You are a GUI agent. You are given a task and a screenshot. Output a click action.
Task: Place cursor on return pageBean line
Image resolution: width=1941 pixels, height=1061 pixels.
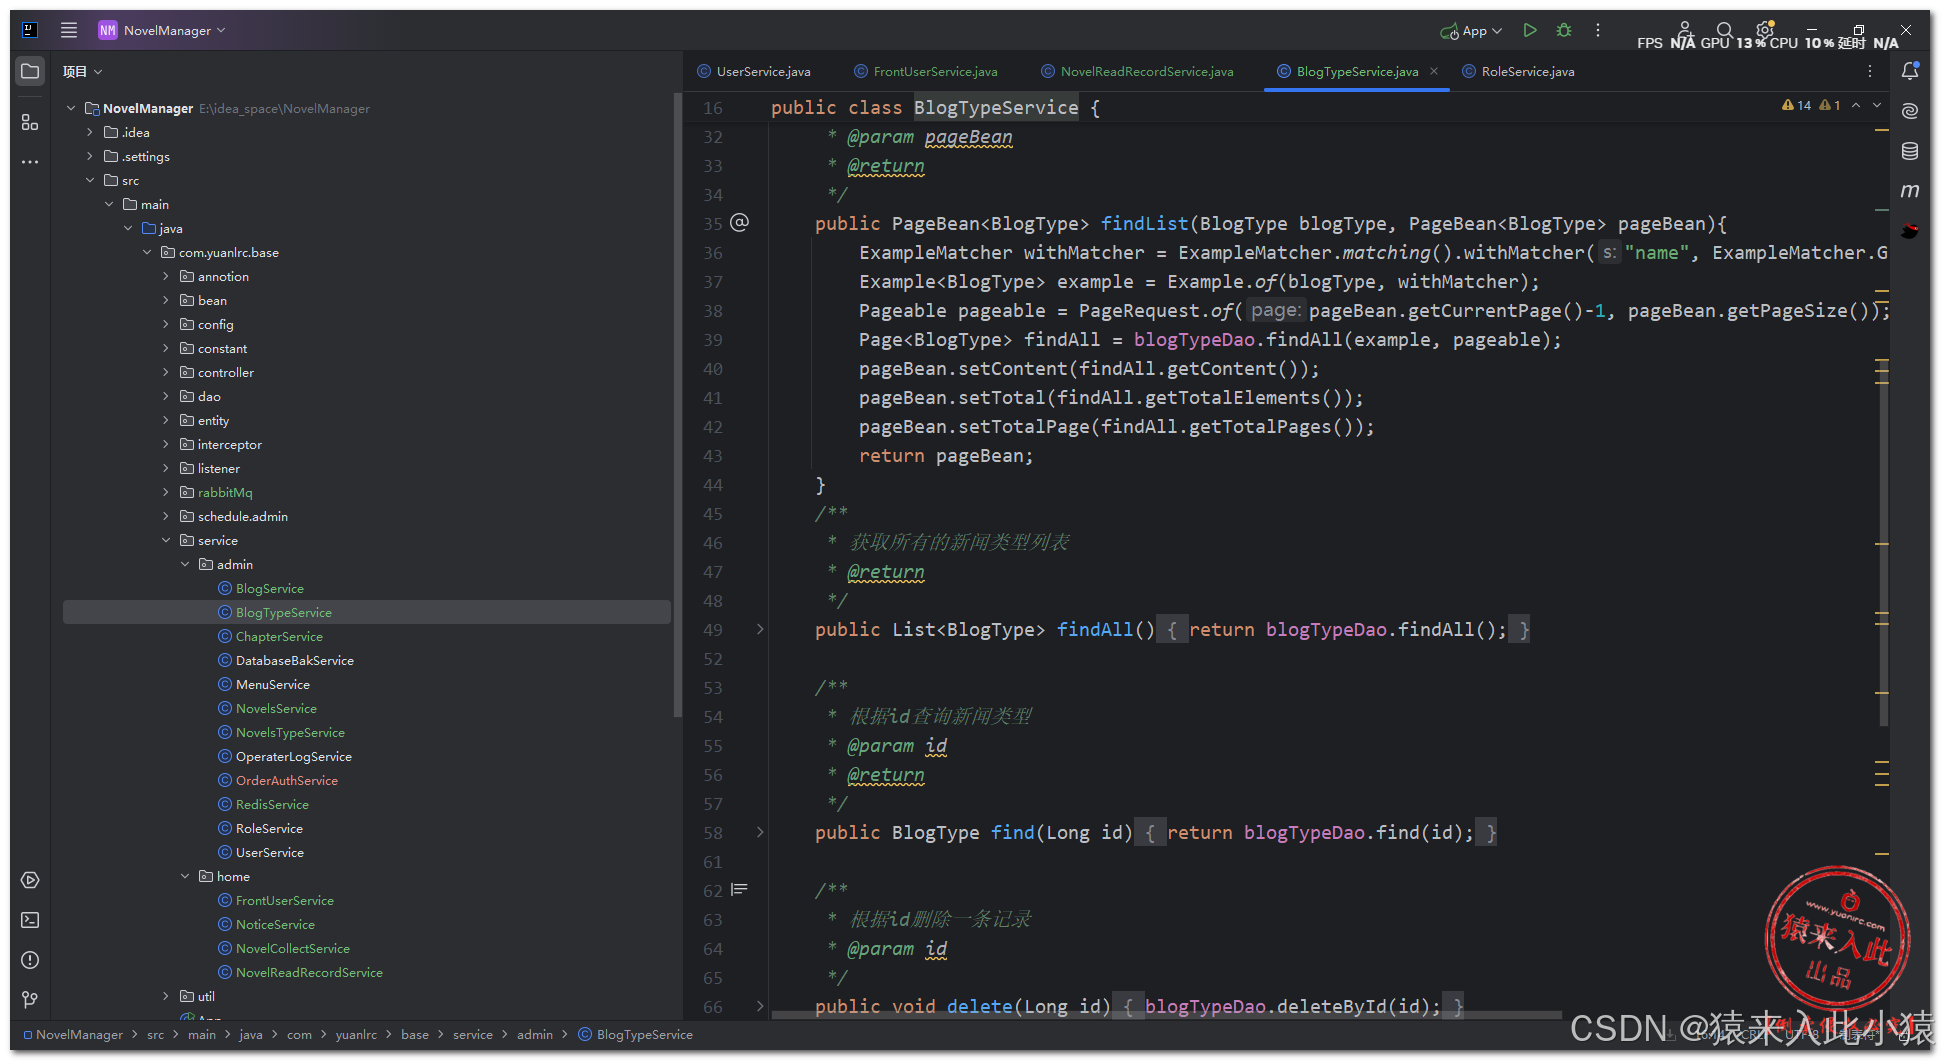[946, 455]
